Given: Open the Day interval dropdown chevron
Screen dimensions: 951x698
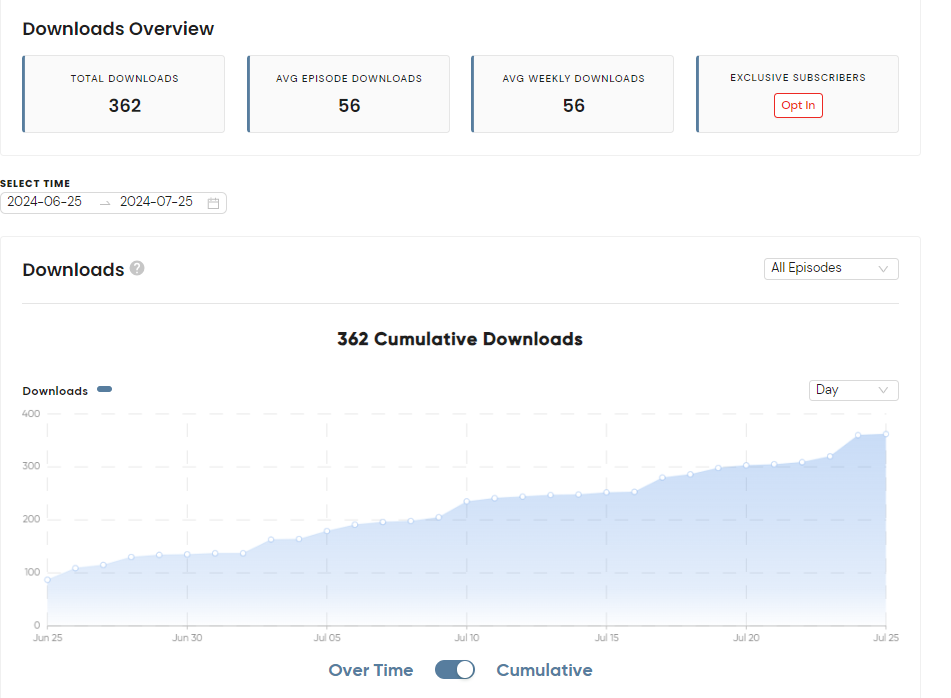Looking at the screenshot, I should click(x=883, y=390).
